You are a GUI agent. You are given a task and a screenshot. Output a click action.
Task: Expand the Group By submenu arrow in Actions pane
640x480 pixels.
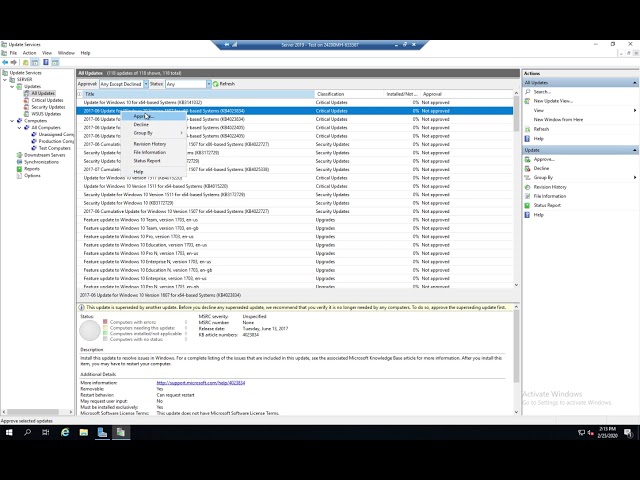635,178
